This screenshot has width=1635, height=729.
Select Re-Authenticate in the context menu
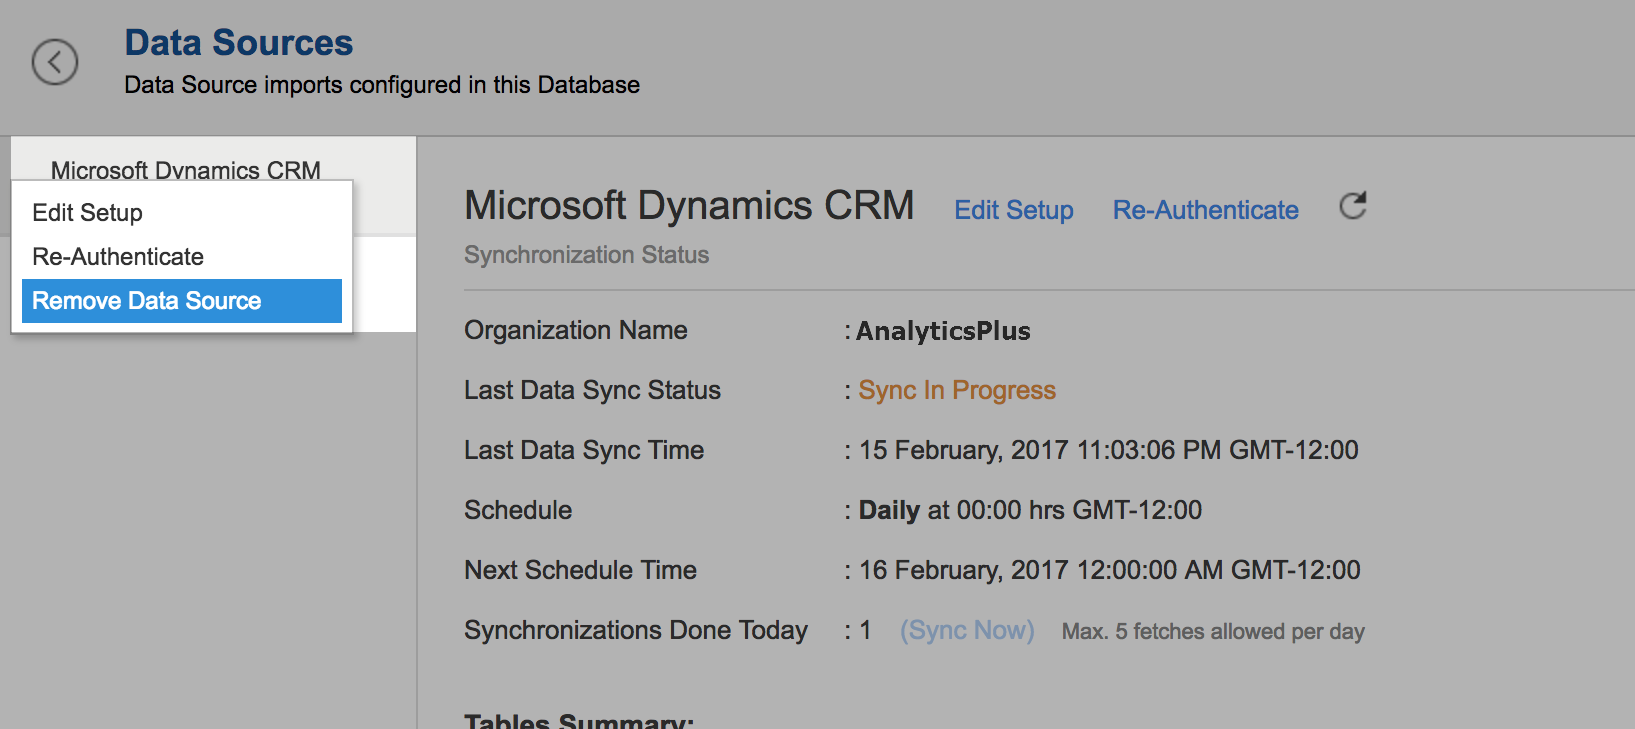(x=118, y=257)
